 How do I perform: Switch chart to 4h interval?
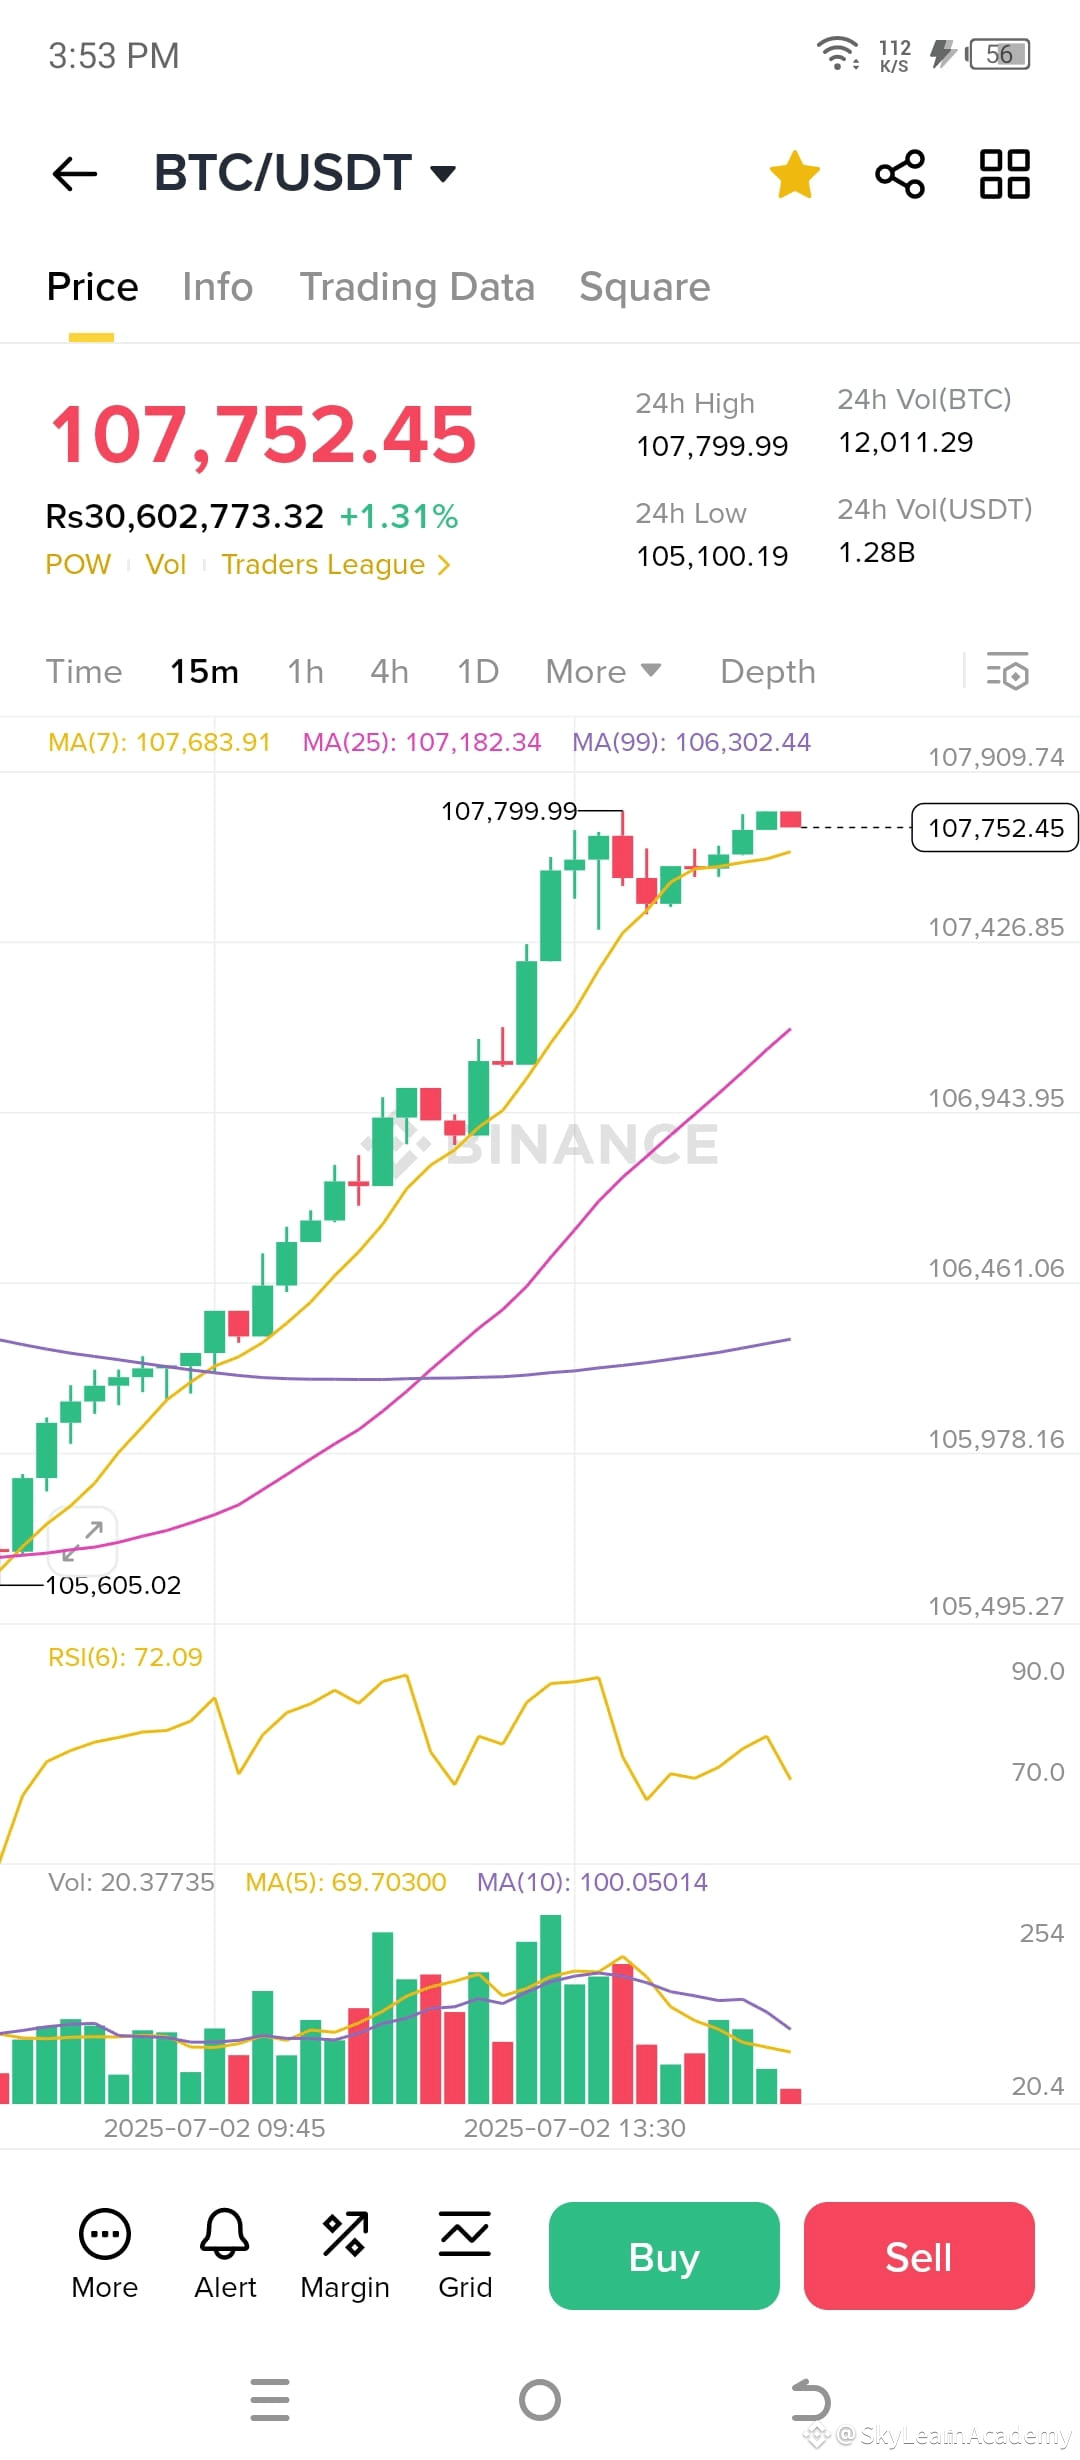click(389, 672)
